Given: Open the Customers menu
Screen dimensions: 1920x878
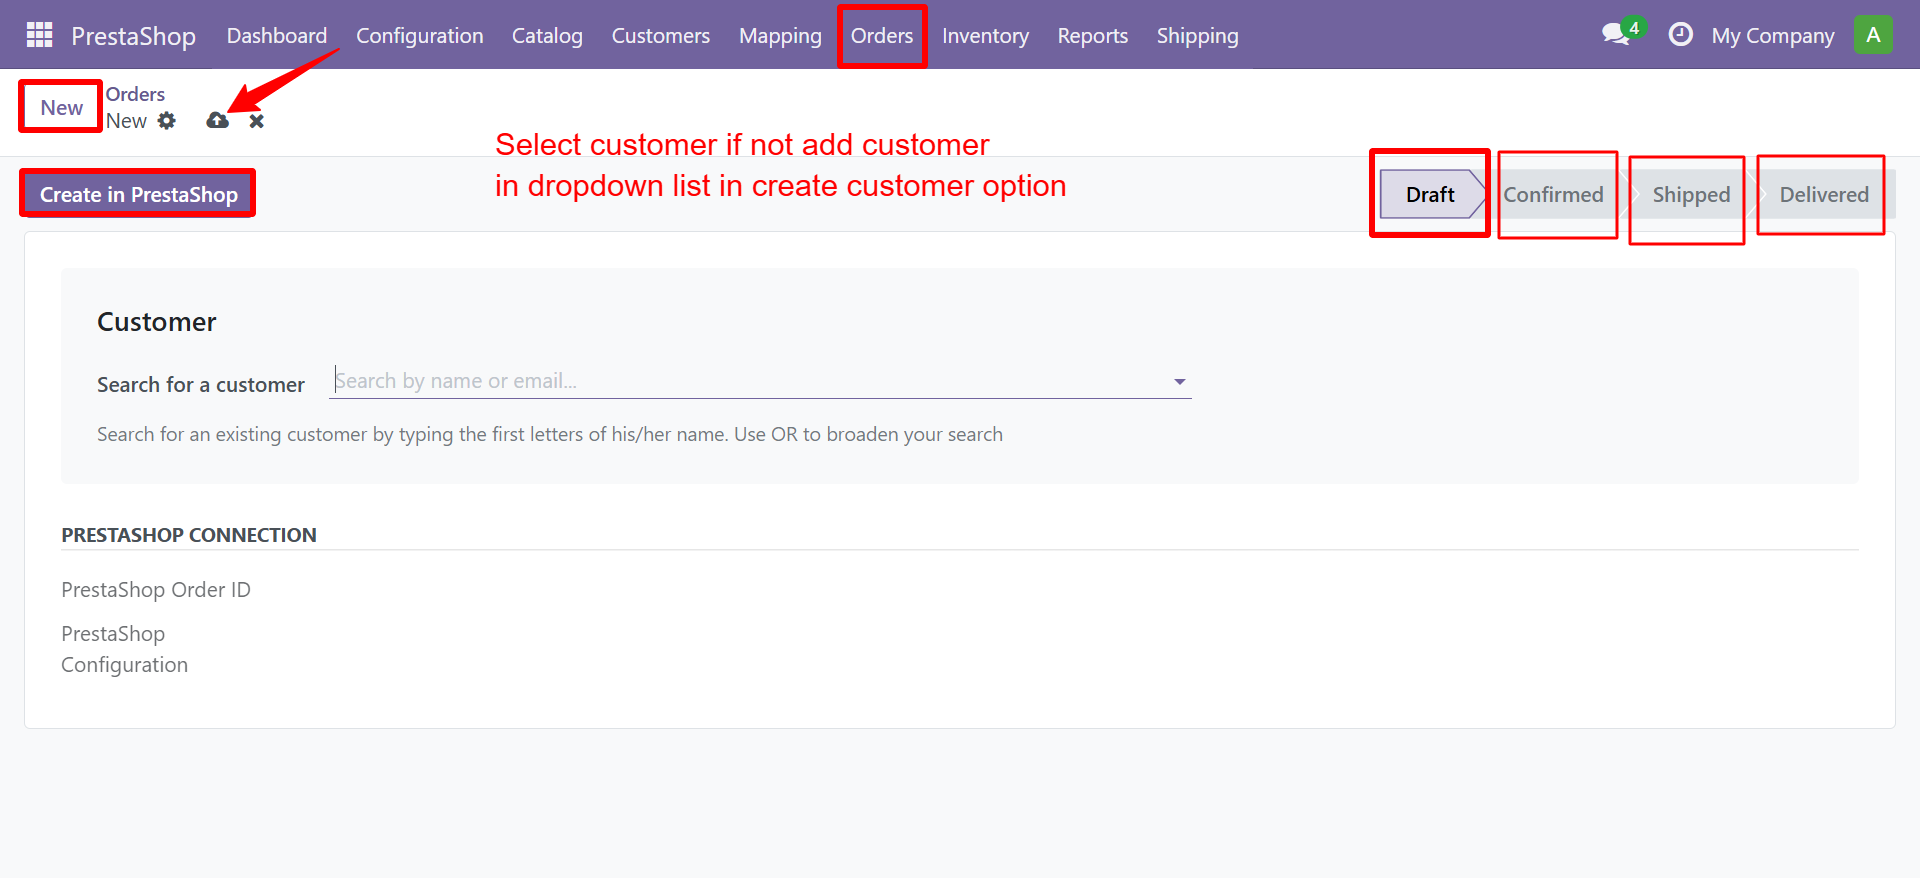Looking at the screenshot, I should pos(661,36).
